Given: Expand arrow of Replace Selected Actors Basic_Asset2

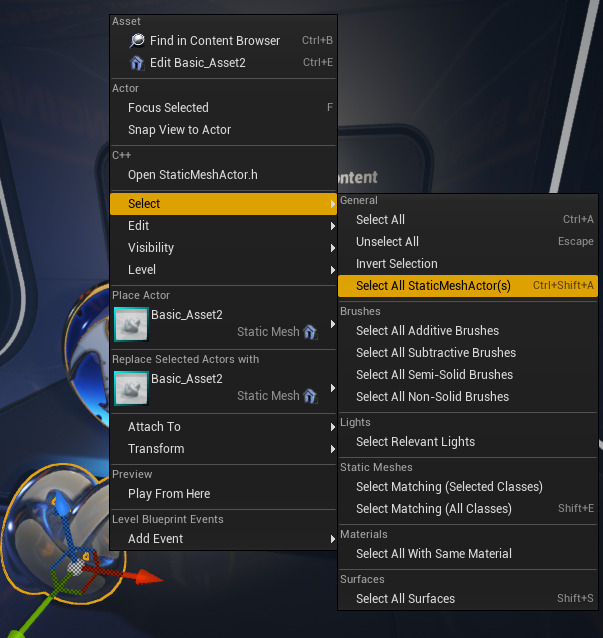Looking at the screenshot, I should click(333, 388).
